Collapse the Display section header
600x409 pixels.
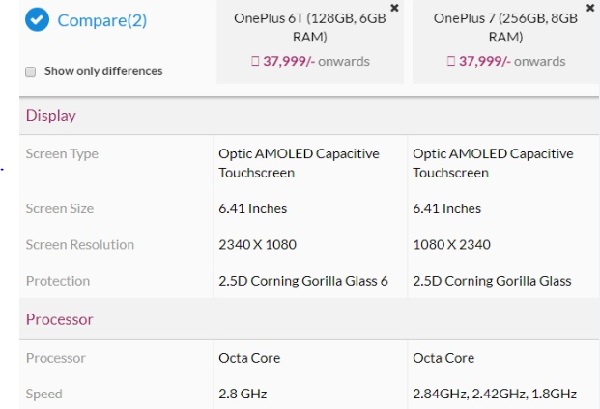click(x=51, y=116)
